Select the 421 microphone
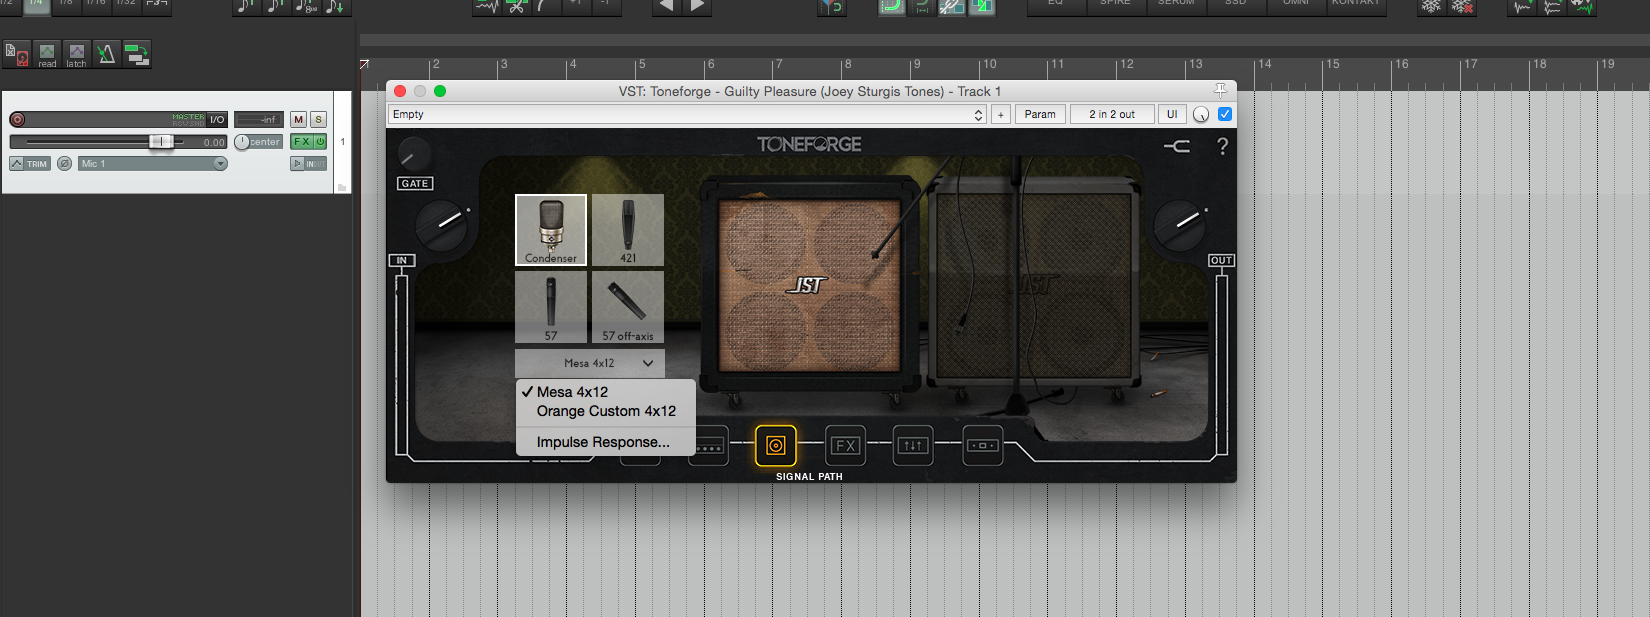The height and width of the screenshot is (617, 1650). (628, 230)
